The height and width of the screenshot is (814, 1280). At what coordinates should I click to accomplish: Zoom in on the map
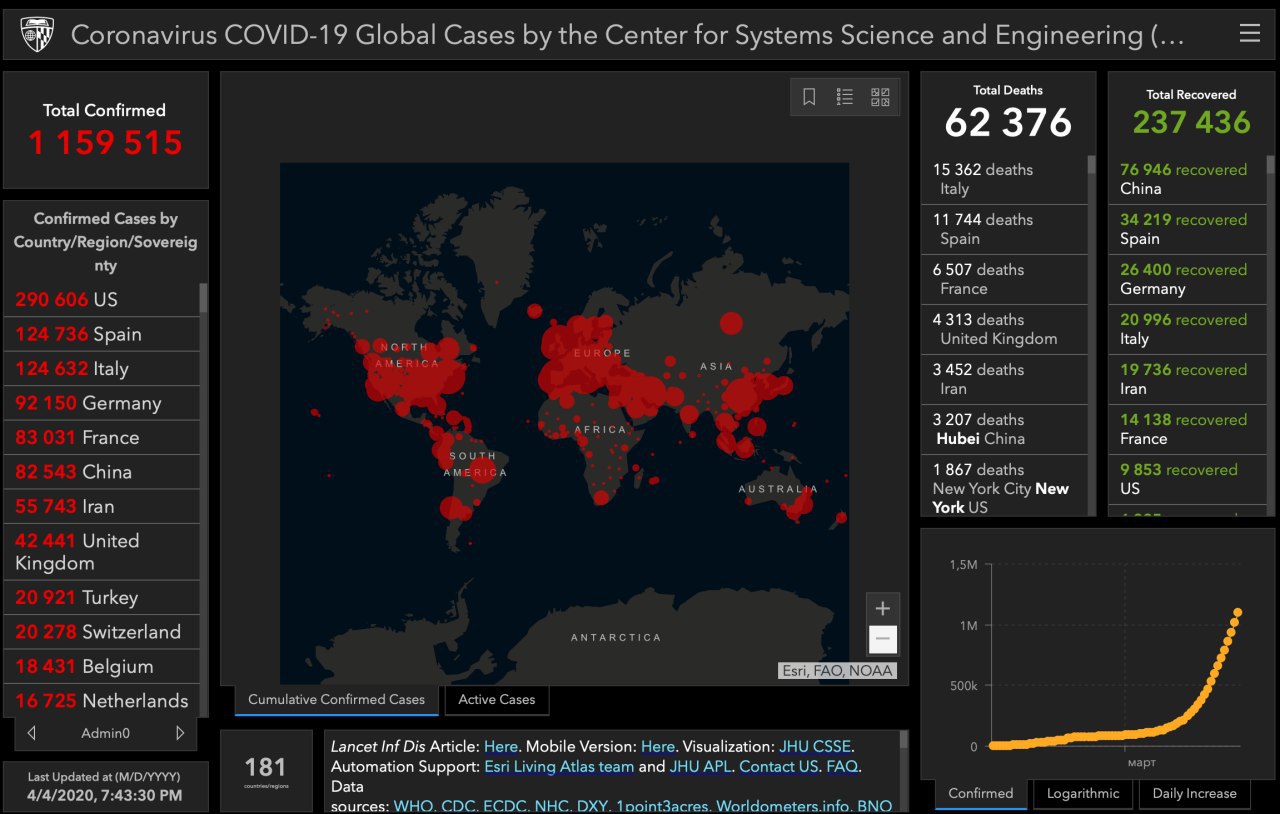[882, 608]
